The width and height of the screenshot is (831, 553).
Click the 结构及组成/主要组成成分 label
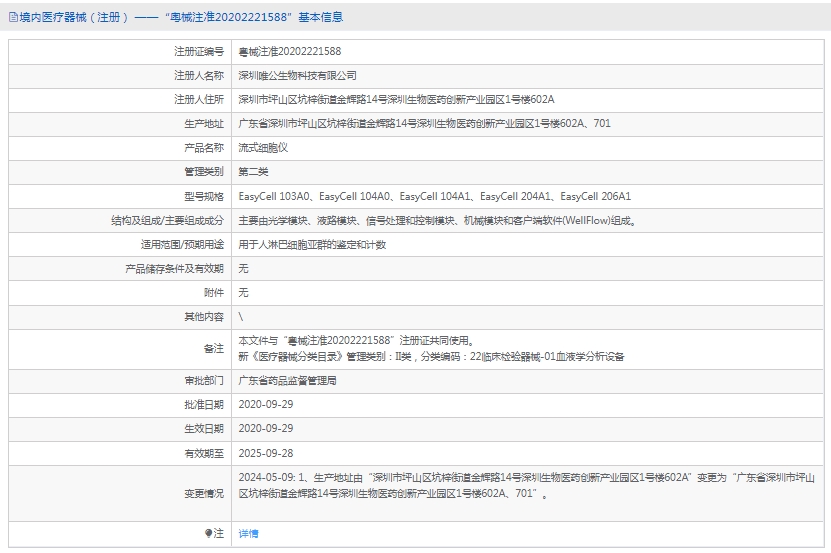pyautogui.click(x=167, y=221)
